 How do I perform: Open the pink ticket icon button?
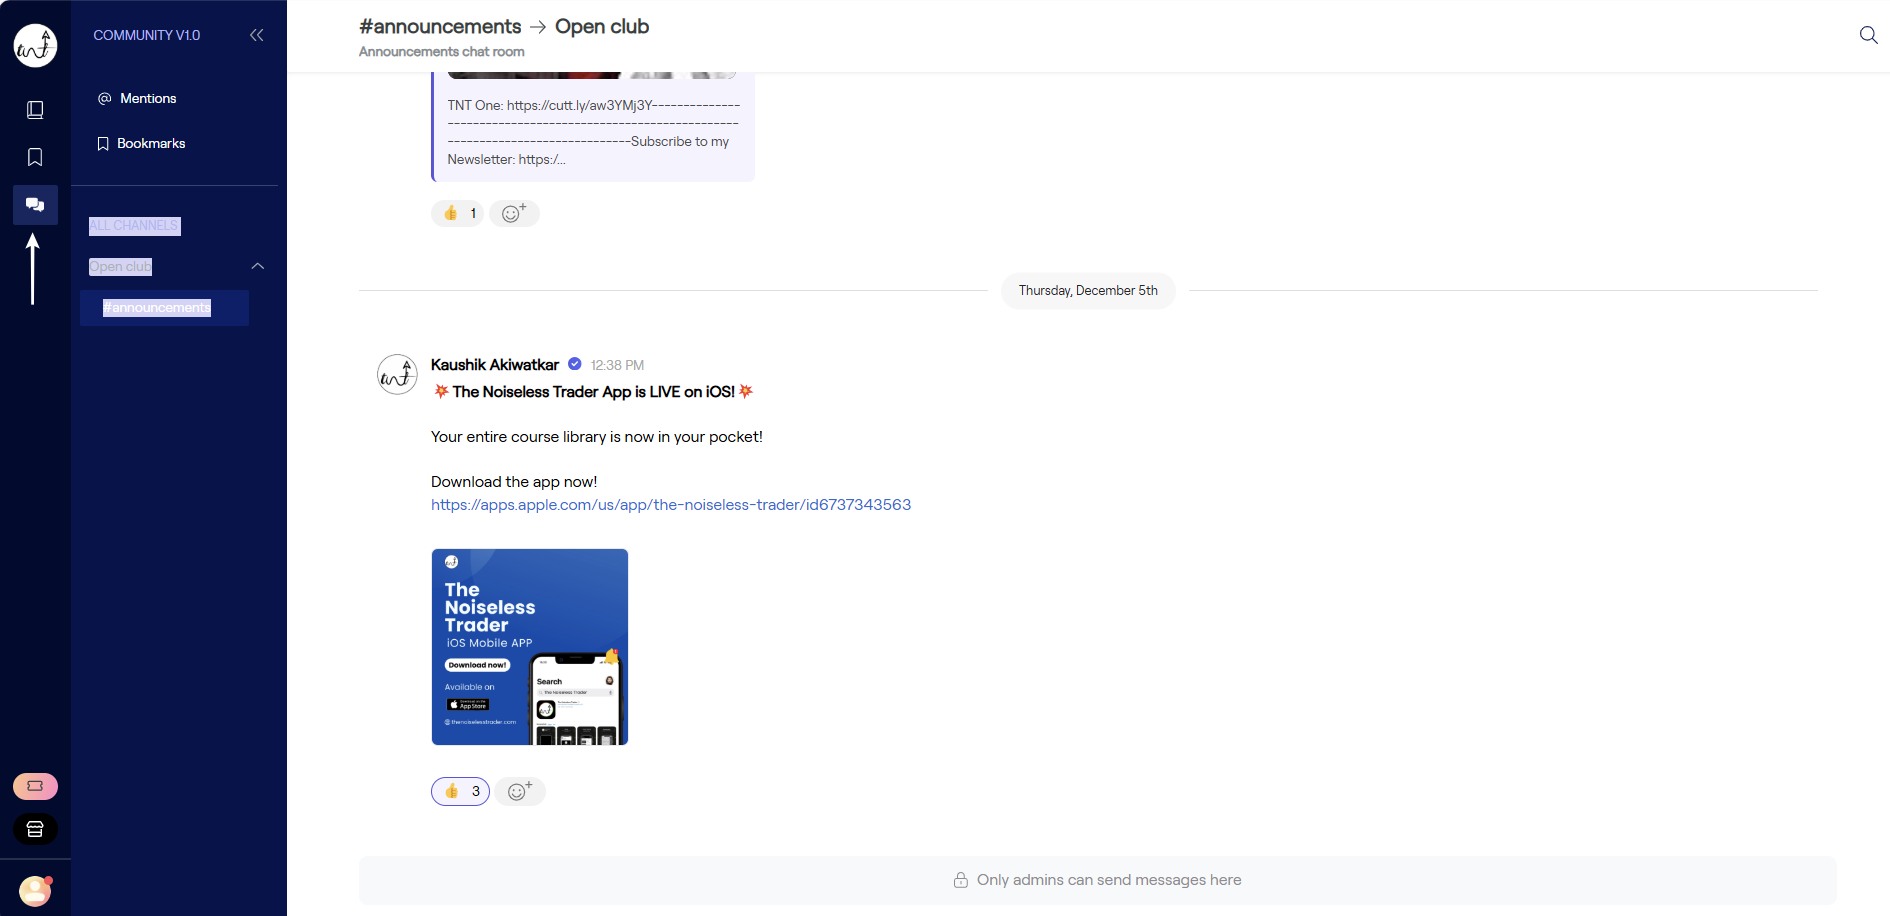tap(35, 786)
